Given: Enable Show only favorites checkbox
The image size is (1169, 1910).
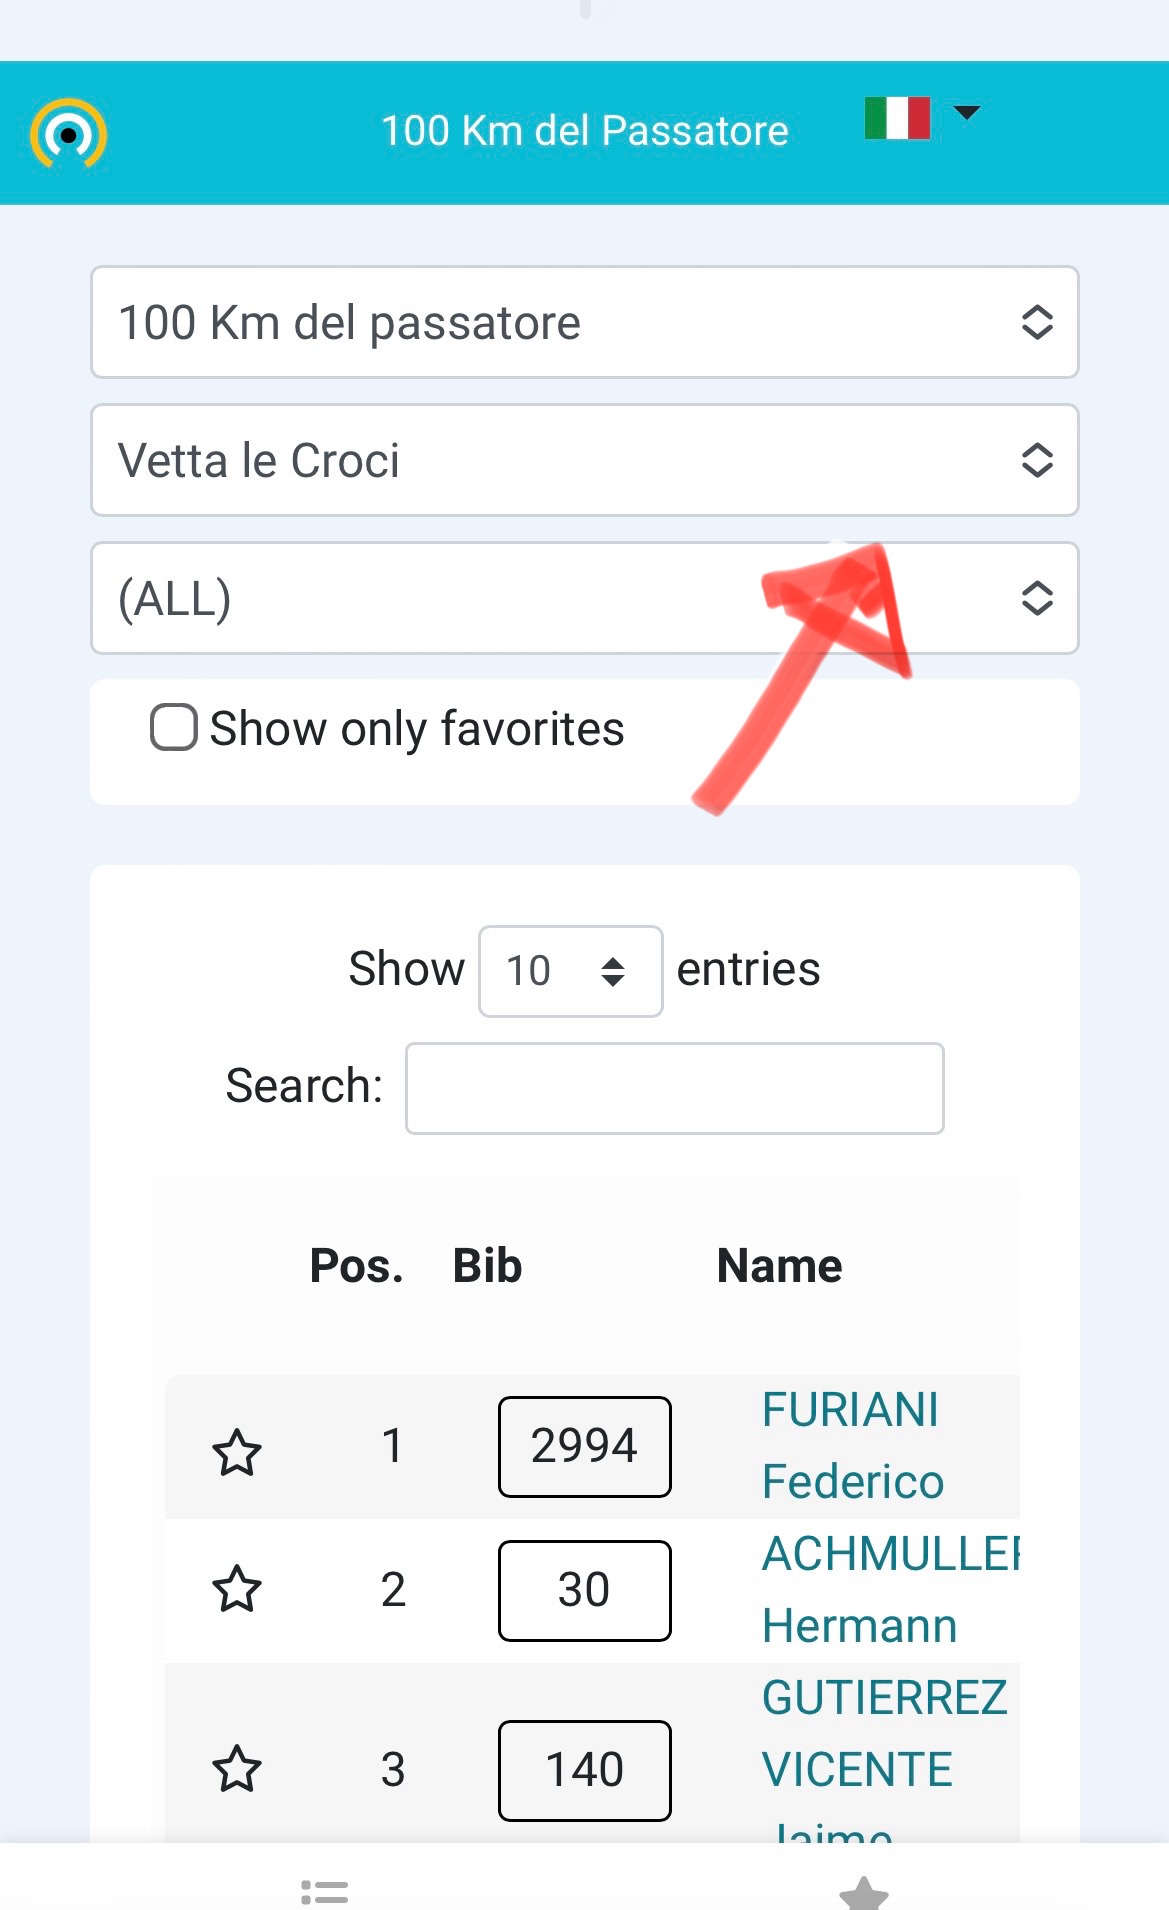Looking at the screenshot, I should pyautogui.click(x=173, y=727).
